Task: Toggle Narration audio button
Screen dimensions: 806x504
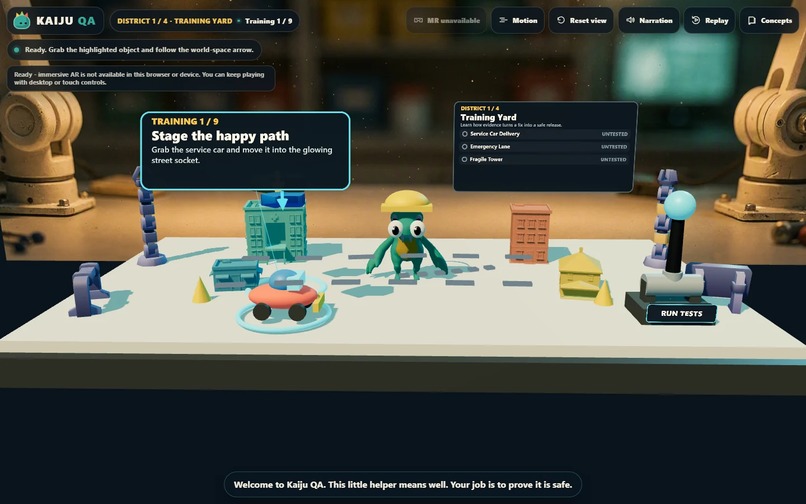Action: (x=649, y=21)
